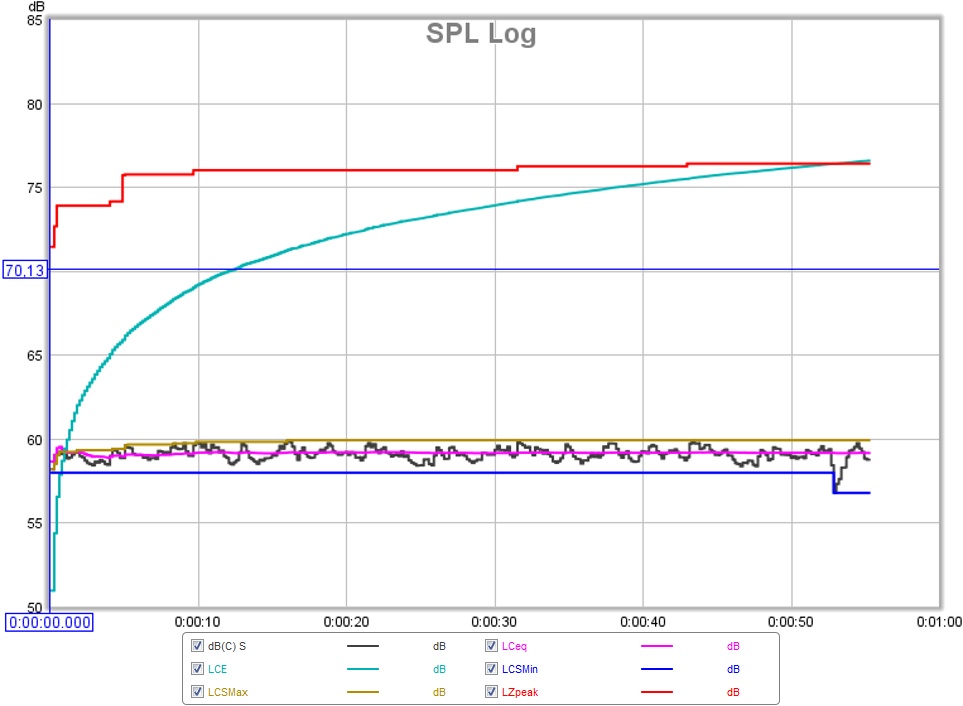Click the blue LCSMin legend line swatch
Screen dimensions: 963x706
pyautogui.click(x=657, y=669)
